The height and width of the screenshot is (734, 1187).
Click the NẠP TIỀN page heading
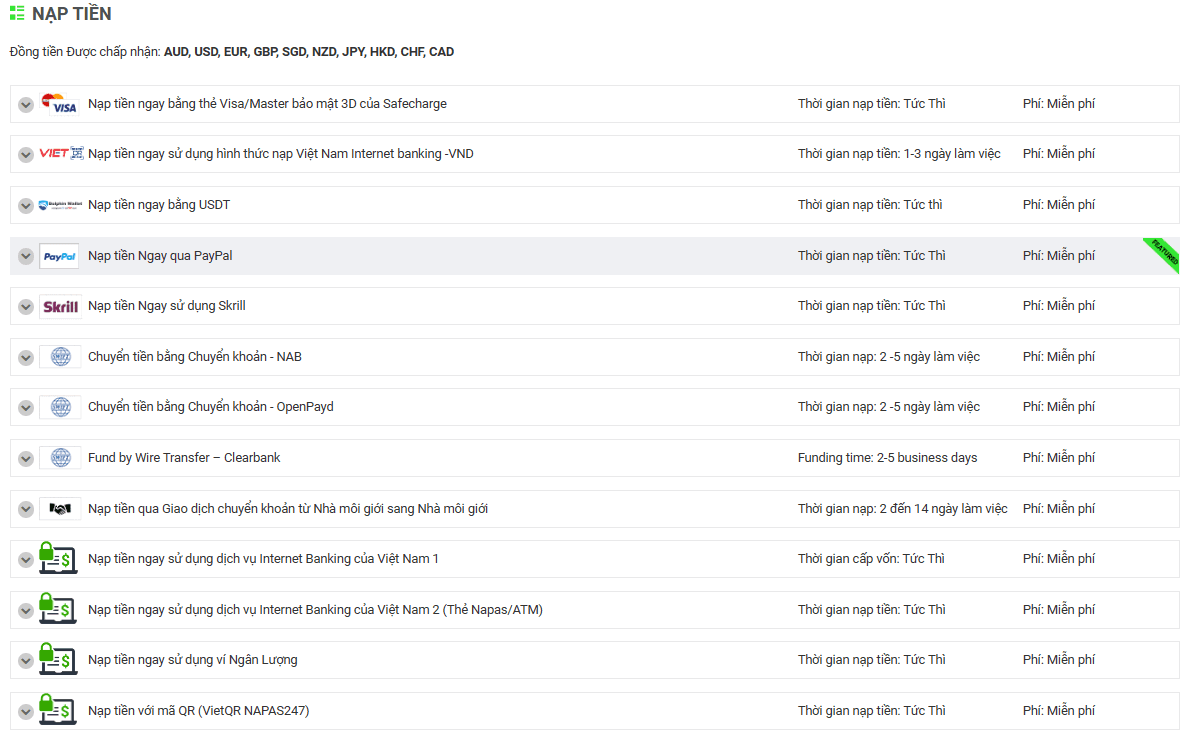pyautogui.click(x=72, y=14)
